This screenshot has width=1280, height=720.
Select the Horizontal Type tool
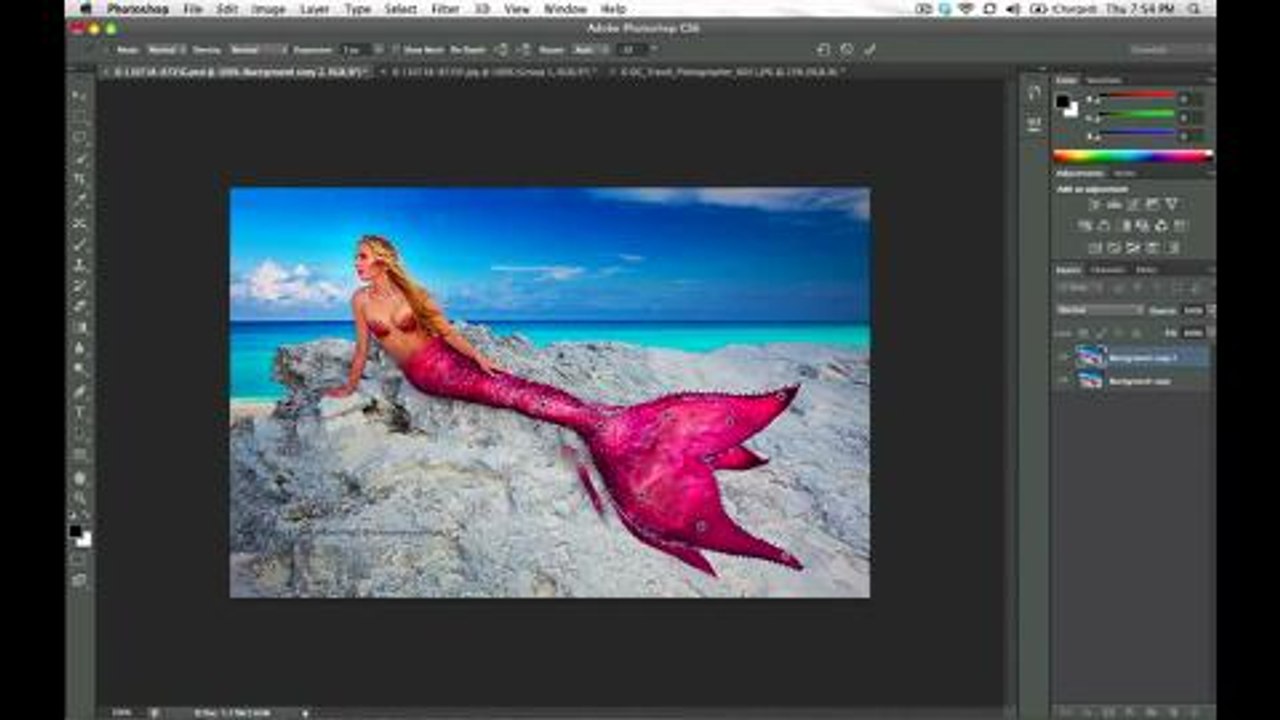[80, 411]
